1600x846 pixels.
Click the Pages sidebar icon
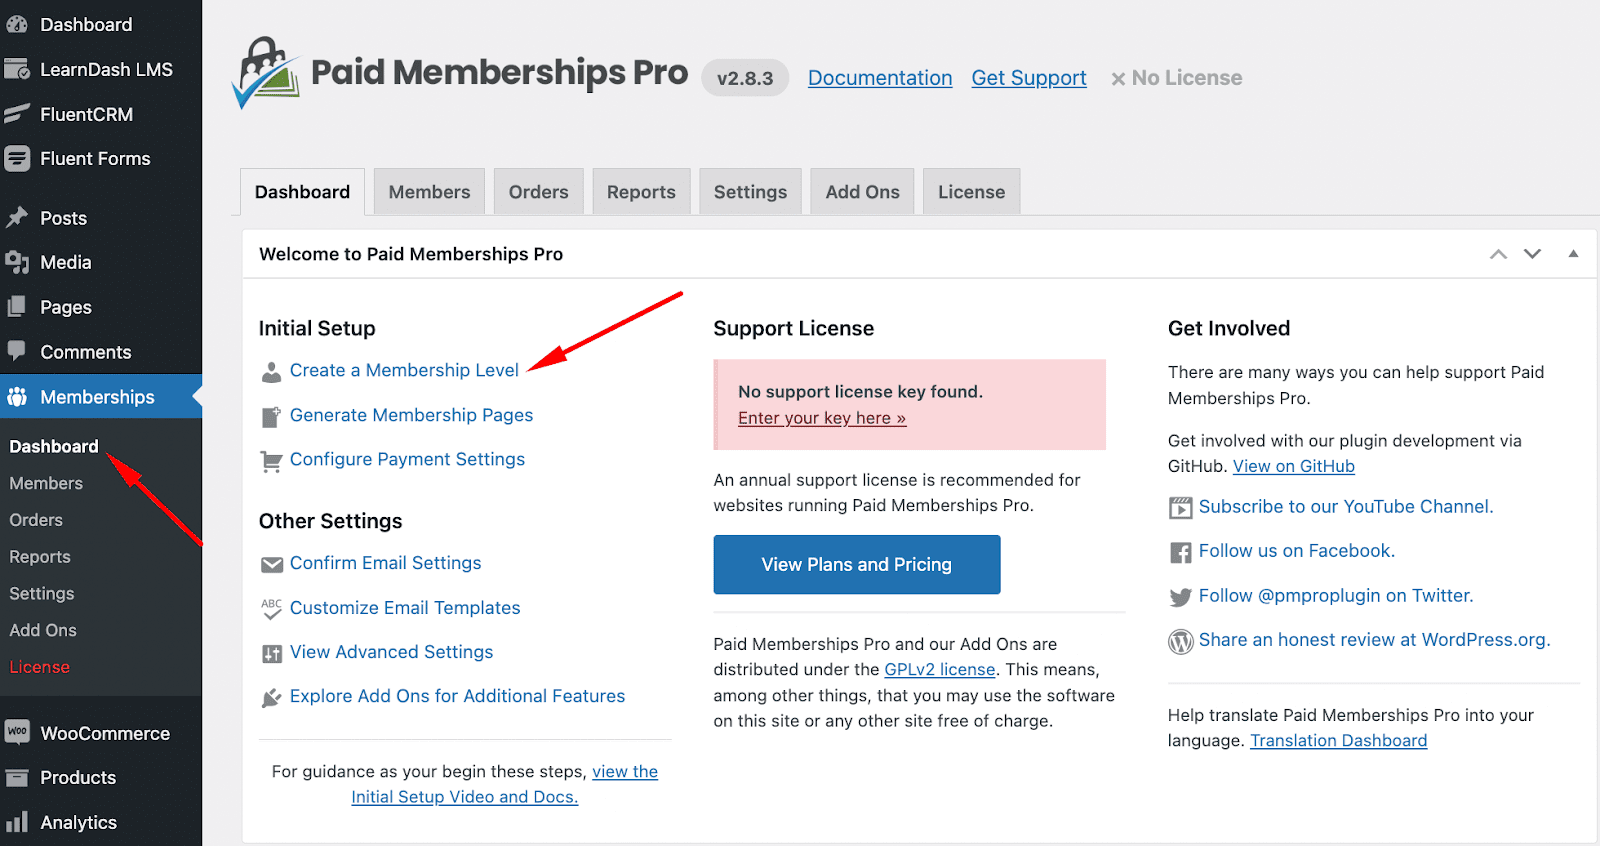(x=17, y=307)
